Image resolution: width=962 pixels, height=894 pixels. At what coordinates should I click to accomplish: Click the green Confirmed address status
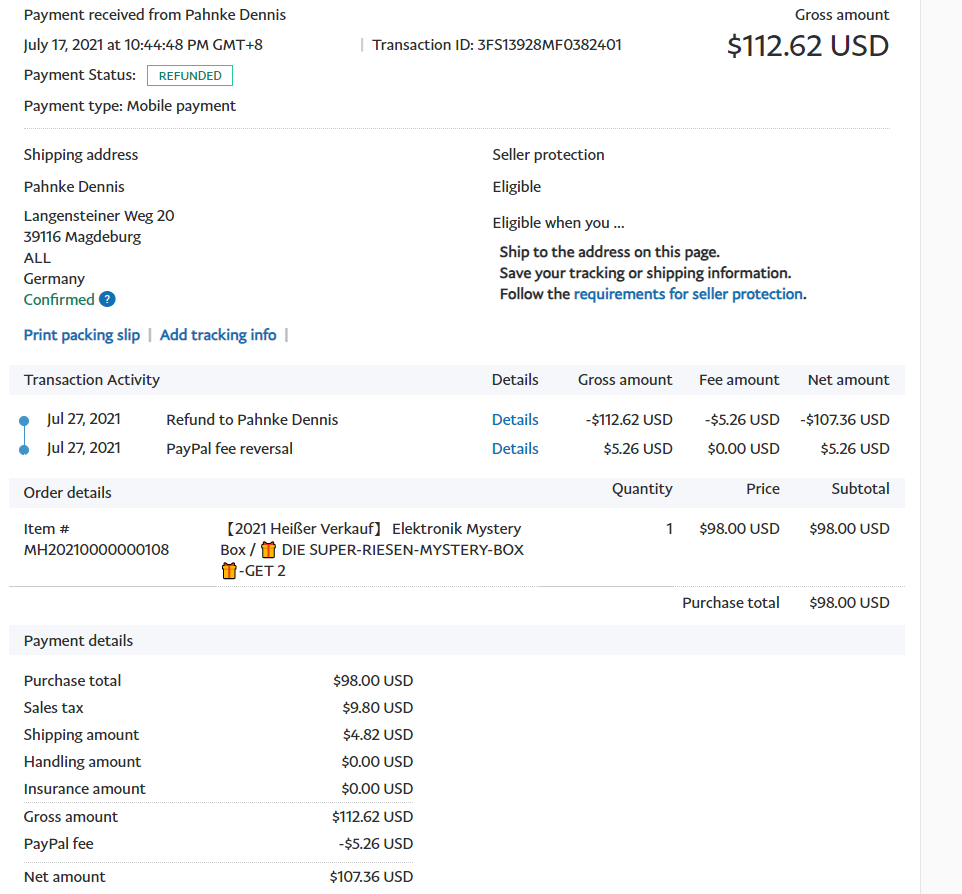tap(59, 300)
